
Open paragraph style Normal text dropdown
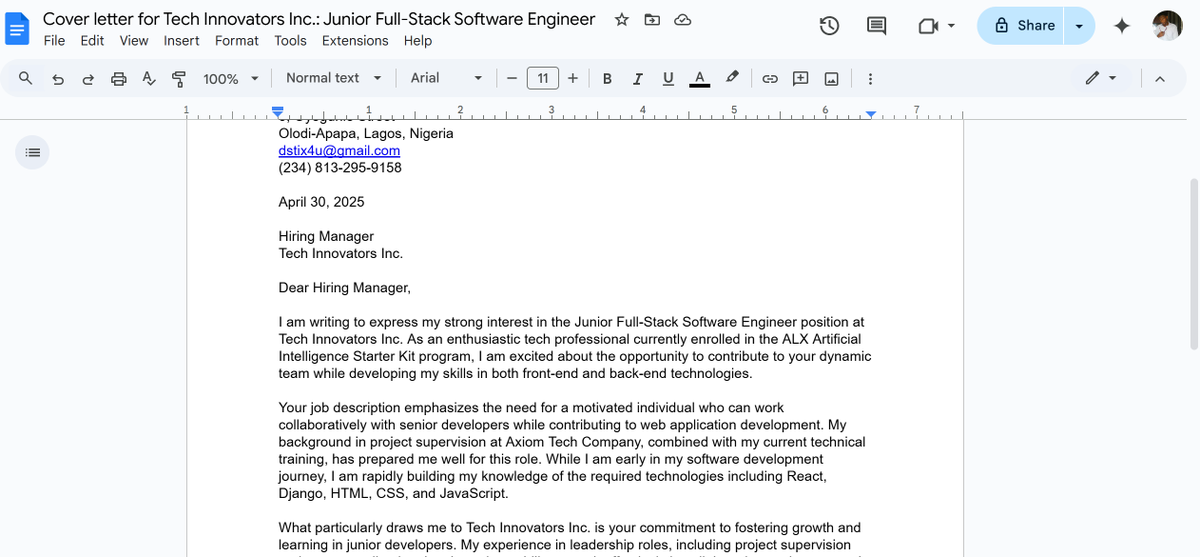pyautogui.click(x=334, y=78)
